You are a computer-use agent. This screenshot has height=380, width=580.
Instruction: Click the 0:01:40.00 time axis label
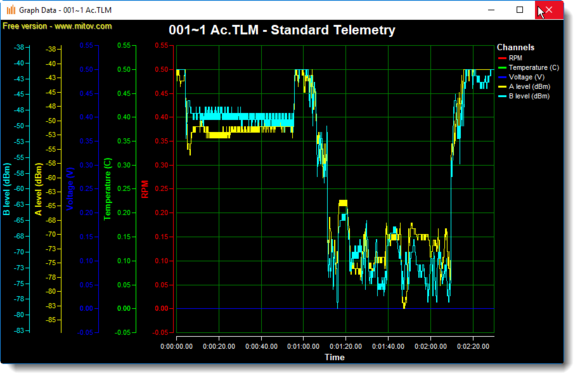tap(388, 347)
